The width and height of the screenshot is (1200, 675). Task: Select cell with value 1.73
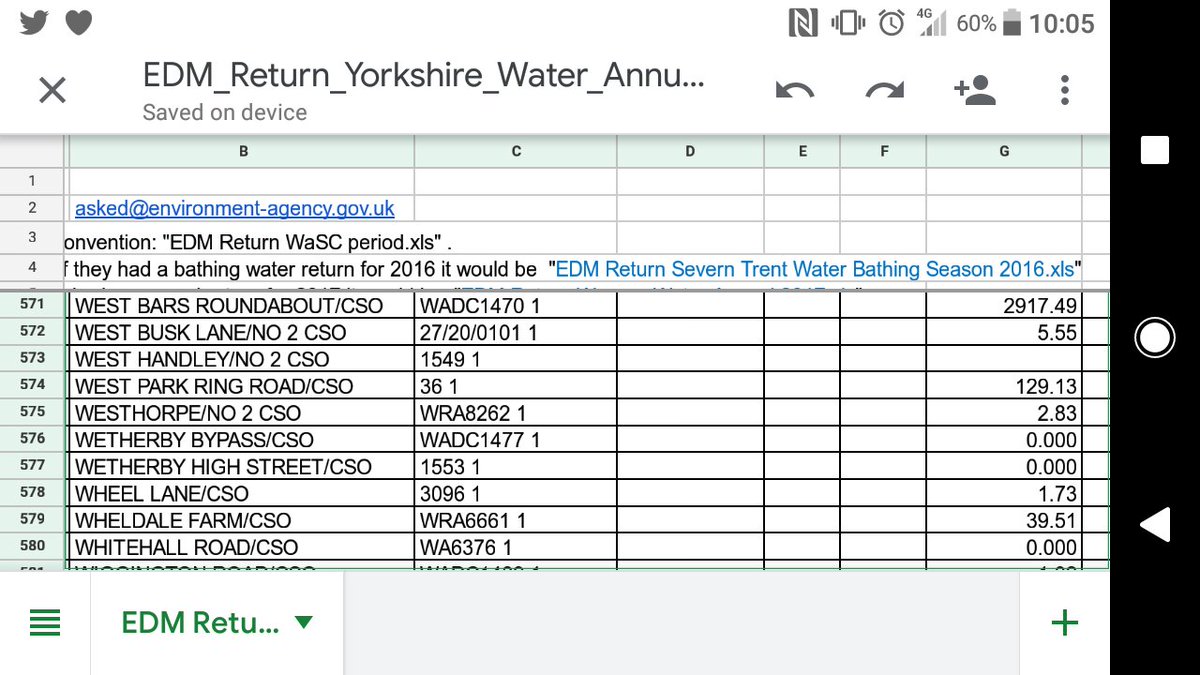[1004, 494]
